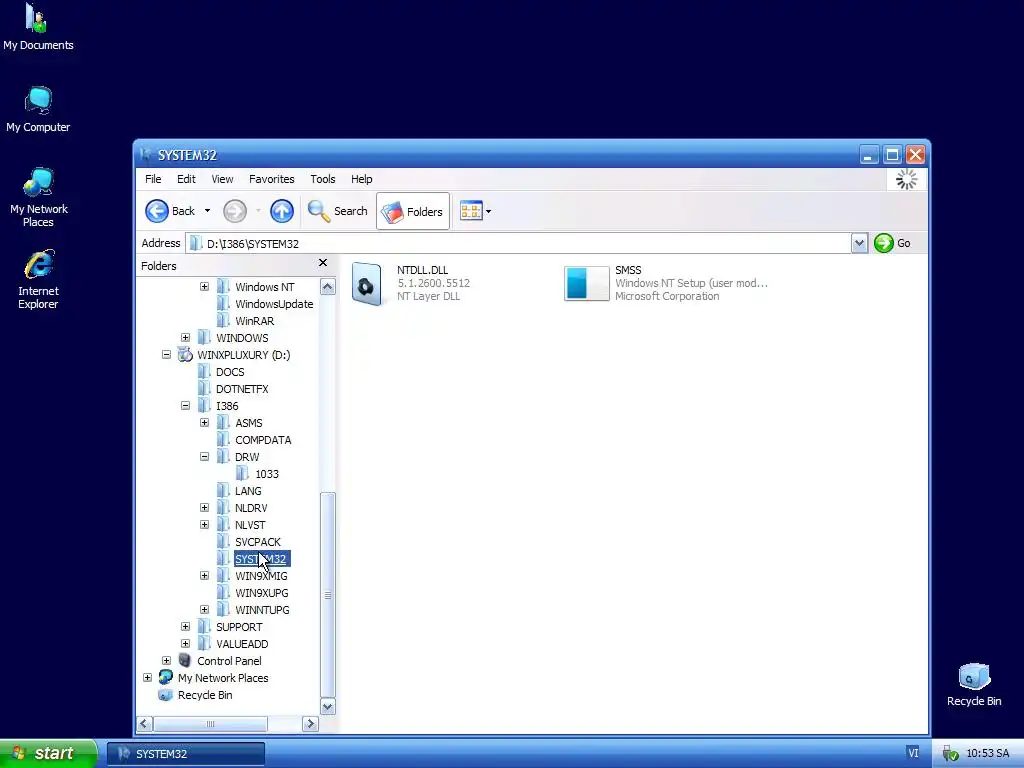Click the taskbar clock 10:53 SA
This screenshot has height=768, width=1024.
[987, 754]
